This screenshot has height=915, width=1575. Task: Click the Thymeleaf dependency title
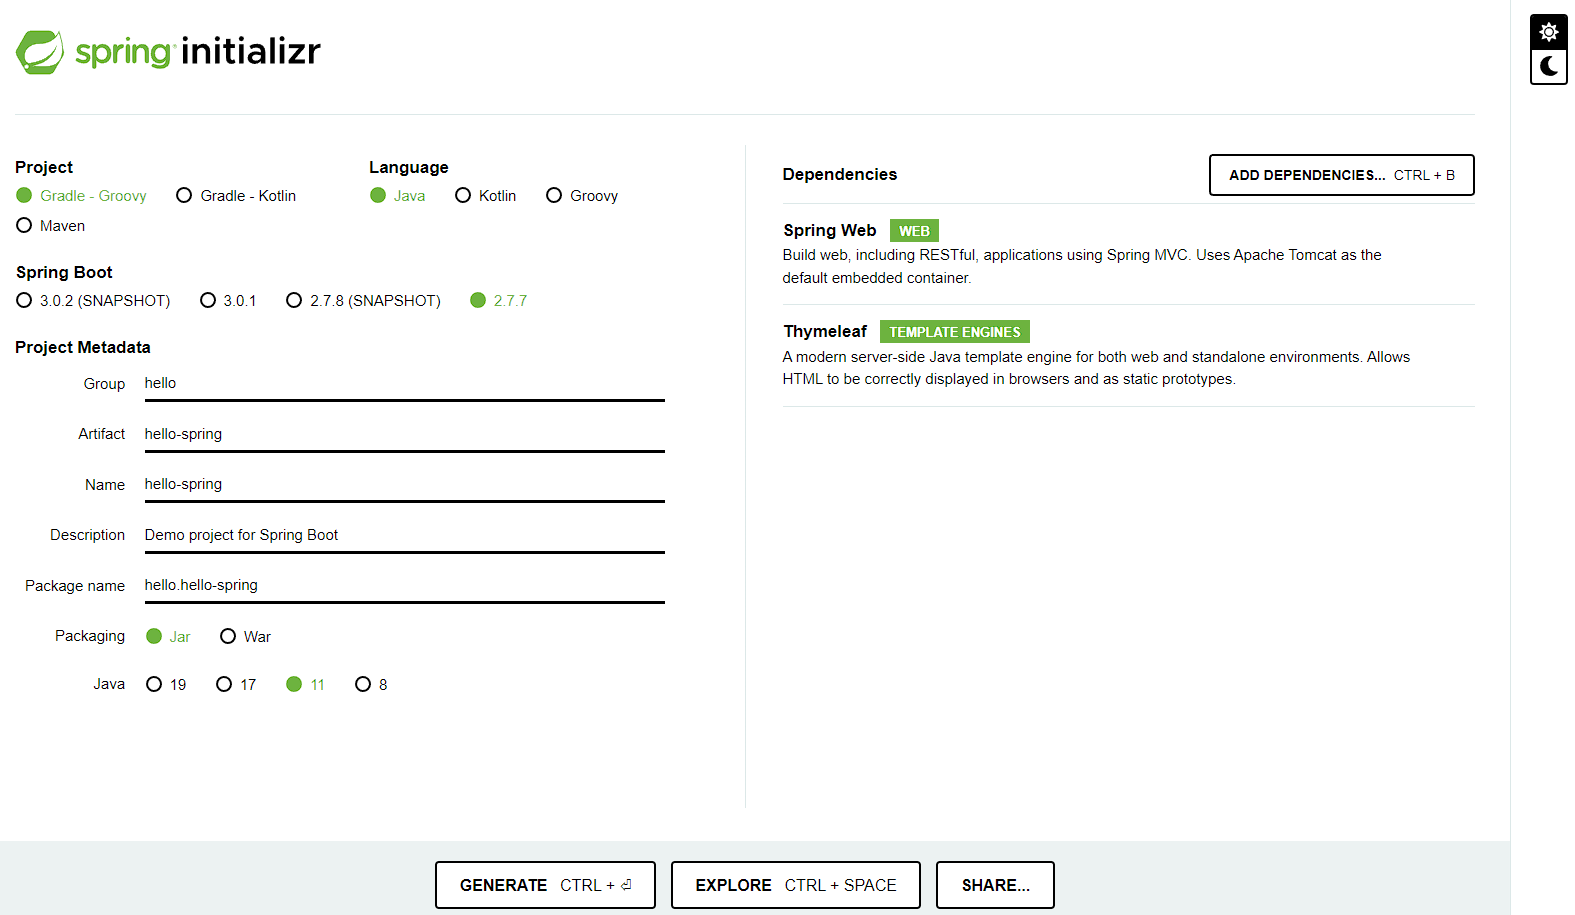(x=825, y=332)
